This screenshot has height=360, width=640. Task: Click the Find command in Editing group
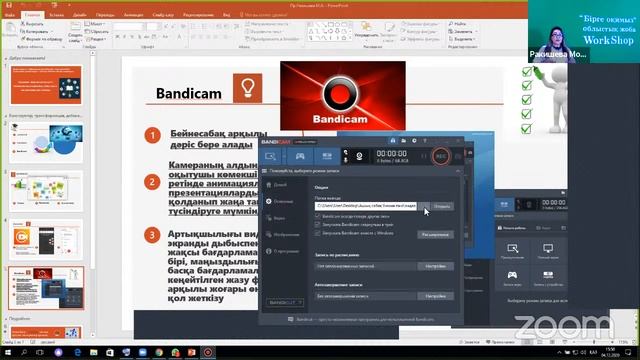click(x=457, y=24)
